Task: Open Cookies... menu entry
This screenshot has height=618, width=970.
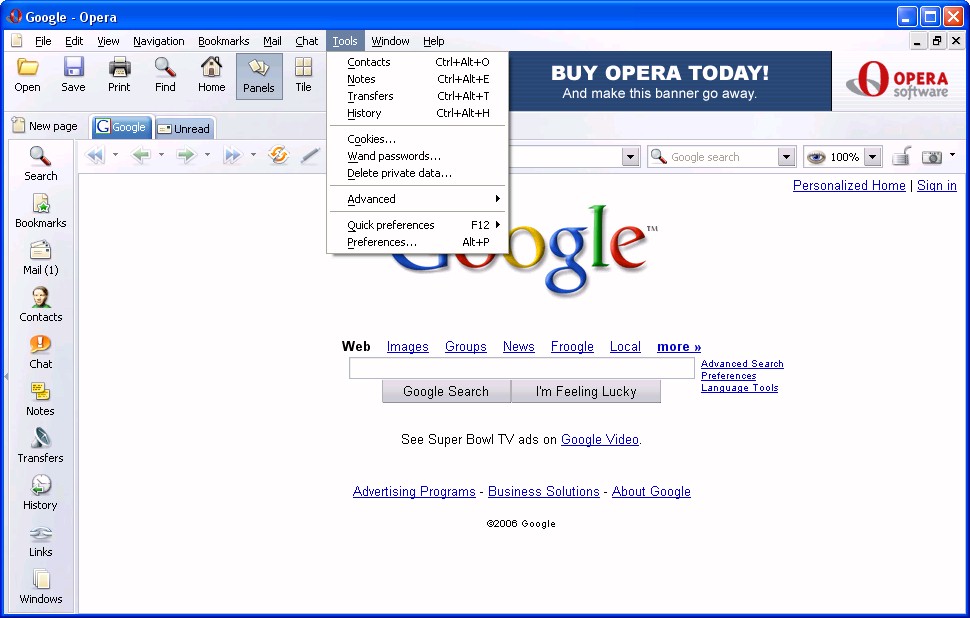Action: coord(418,139)
